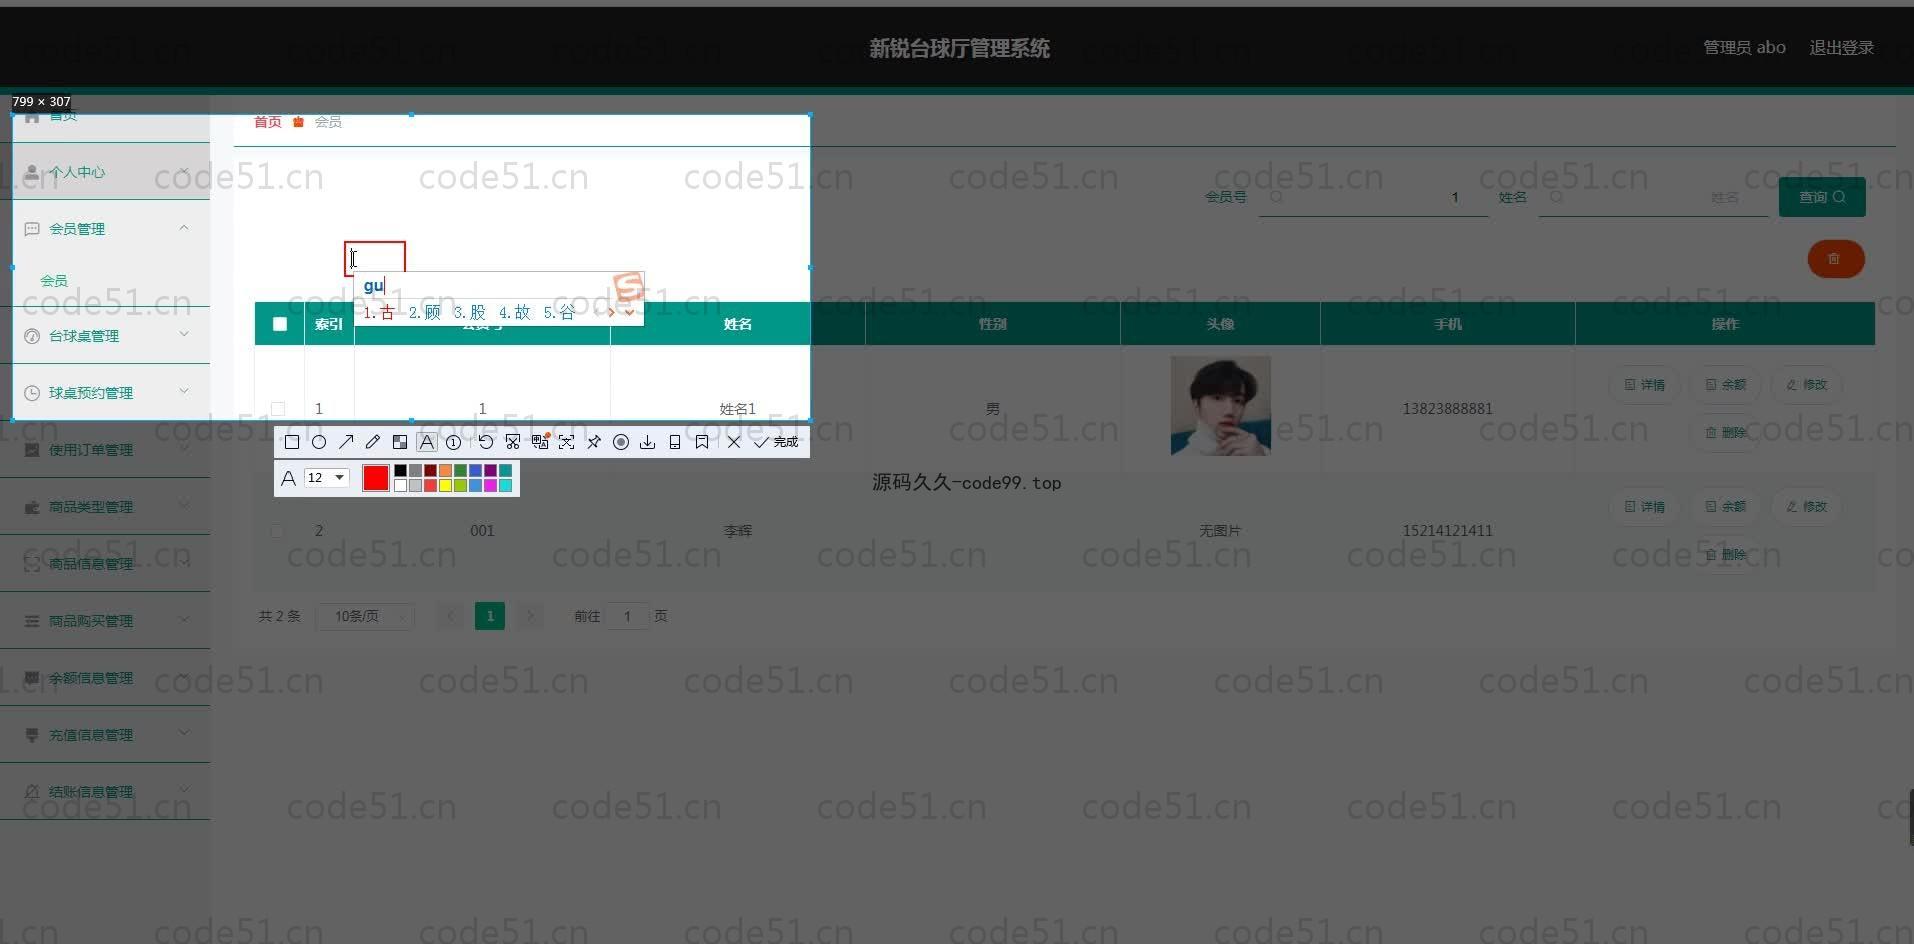Tick the checkbox for row 姓名1

[278, 409]
